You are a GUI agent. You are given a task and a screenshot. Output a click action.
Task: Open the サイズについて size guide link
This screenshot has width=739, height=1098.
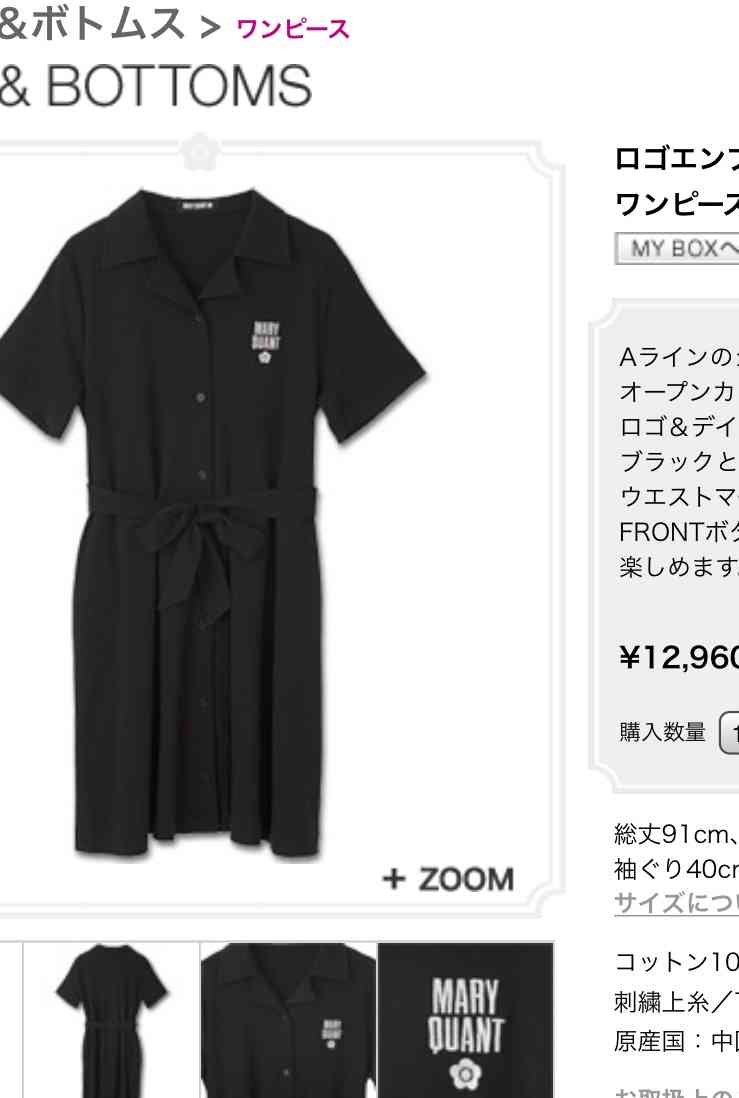[676, 903]
